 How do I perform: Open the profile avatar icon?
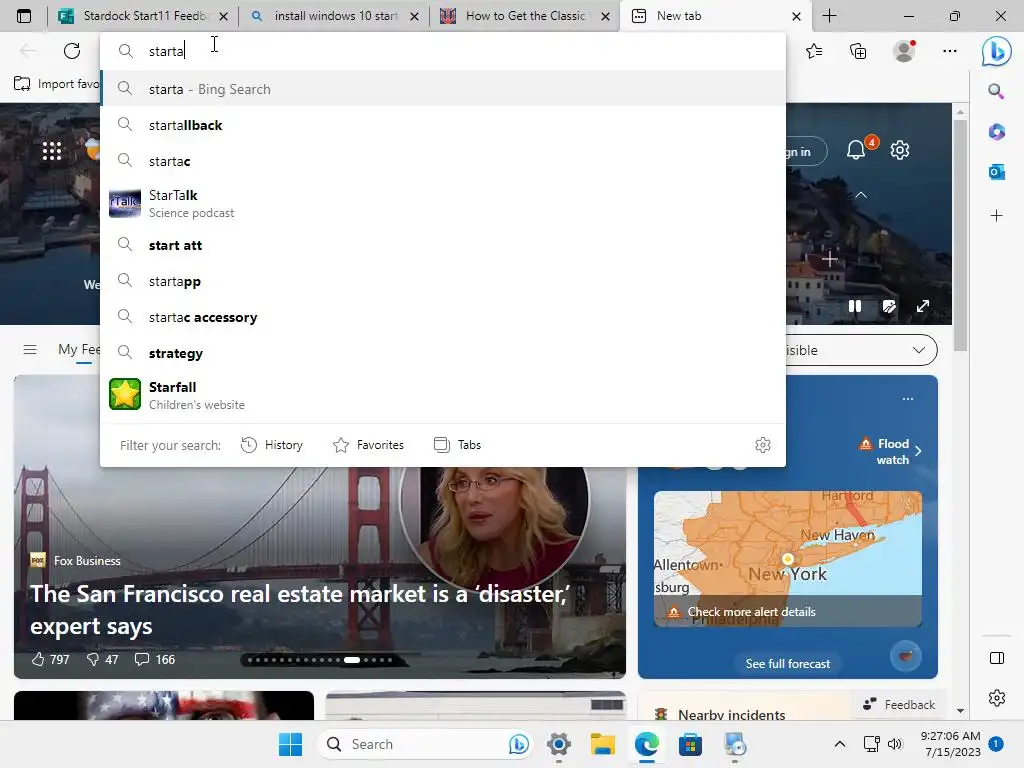904,51
